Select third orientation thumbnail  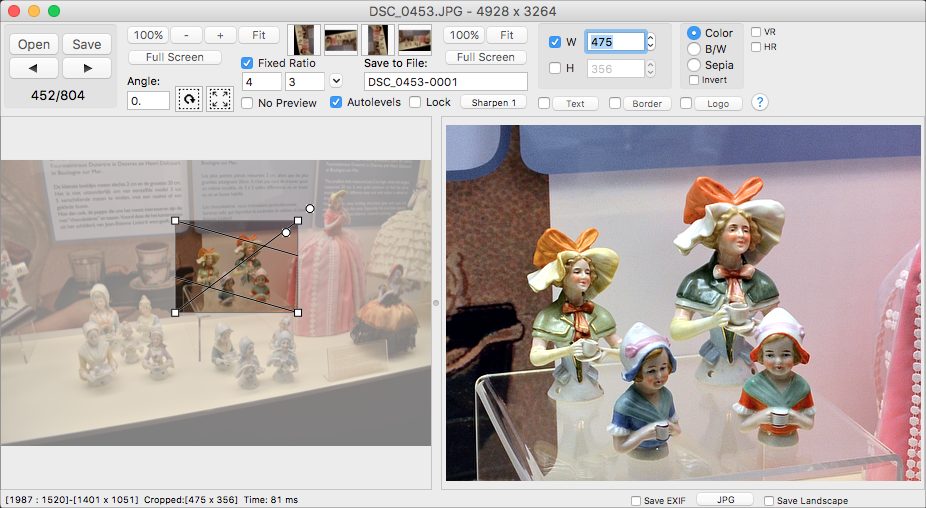[378, 40]
